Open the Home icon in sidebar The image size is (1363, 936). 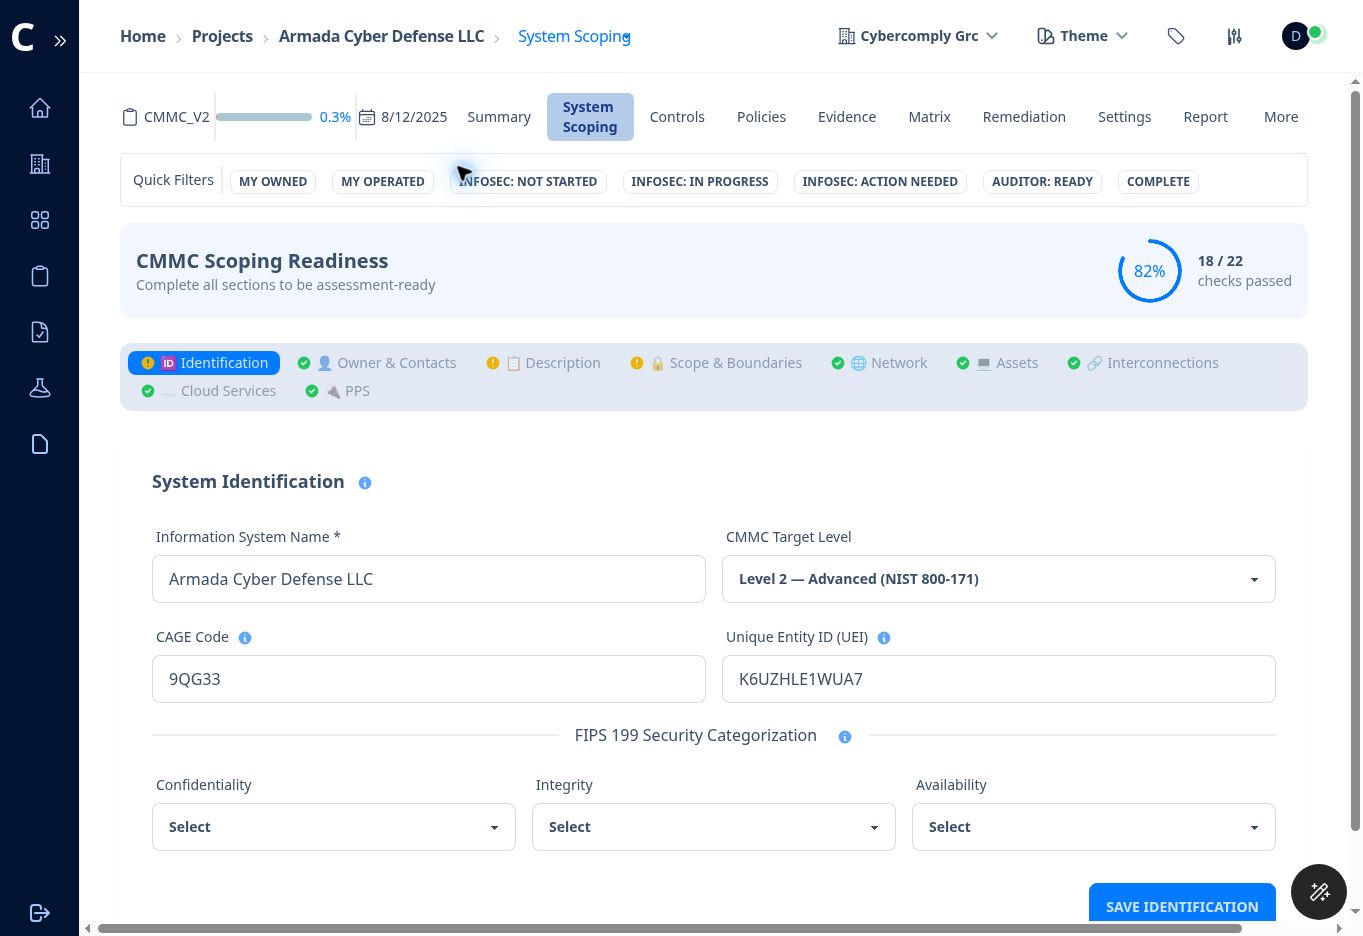point(40,108)
